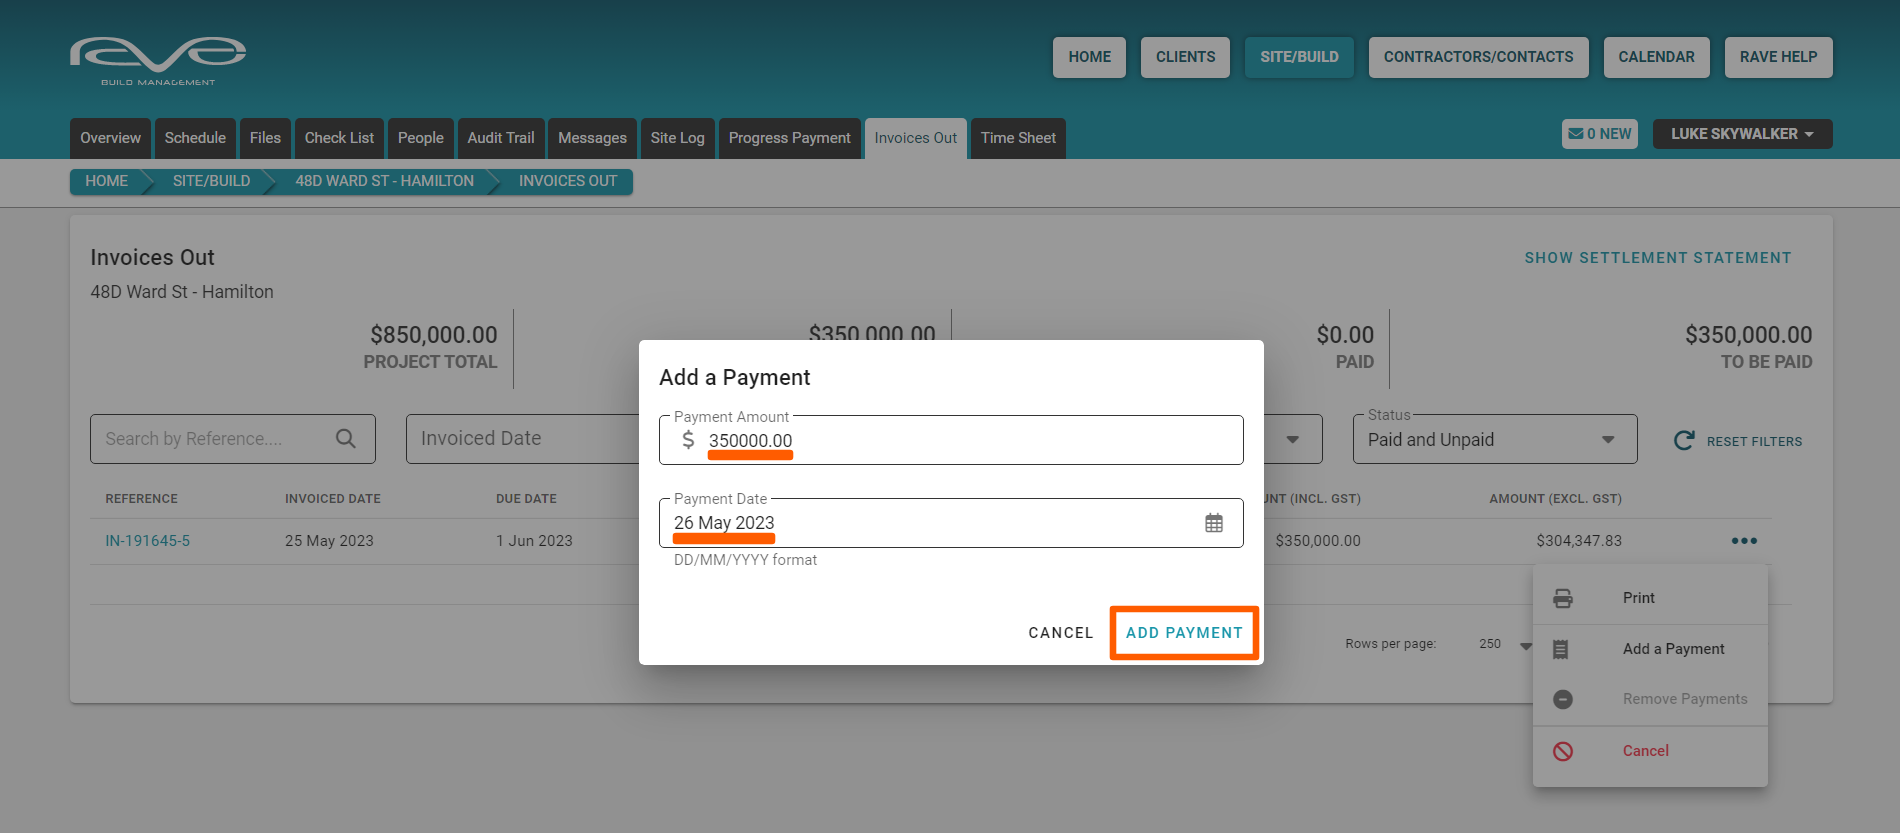Open the Site Log tab

click(677, 138)
